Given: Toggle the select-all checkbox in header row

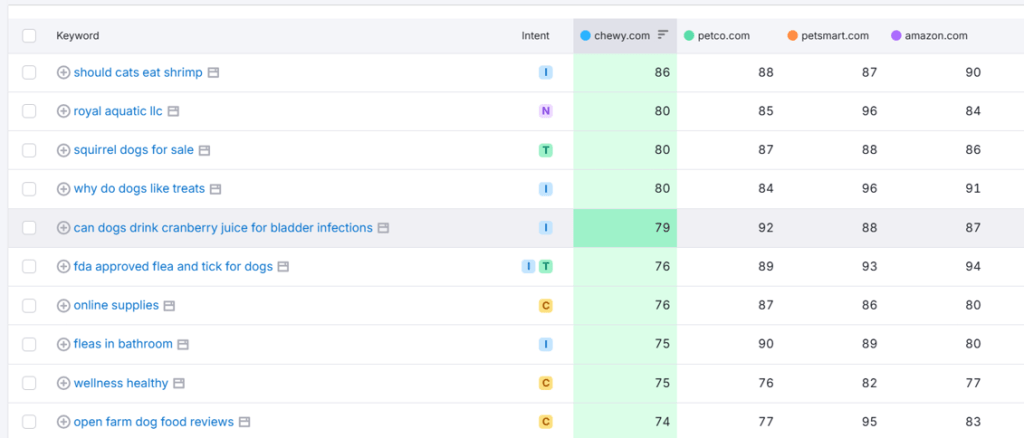Looking at the screenshot, I should point(29,36).
